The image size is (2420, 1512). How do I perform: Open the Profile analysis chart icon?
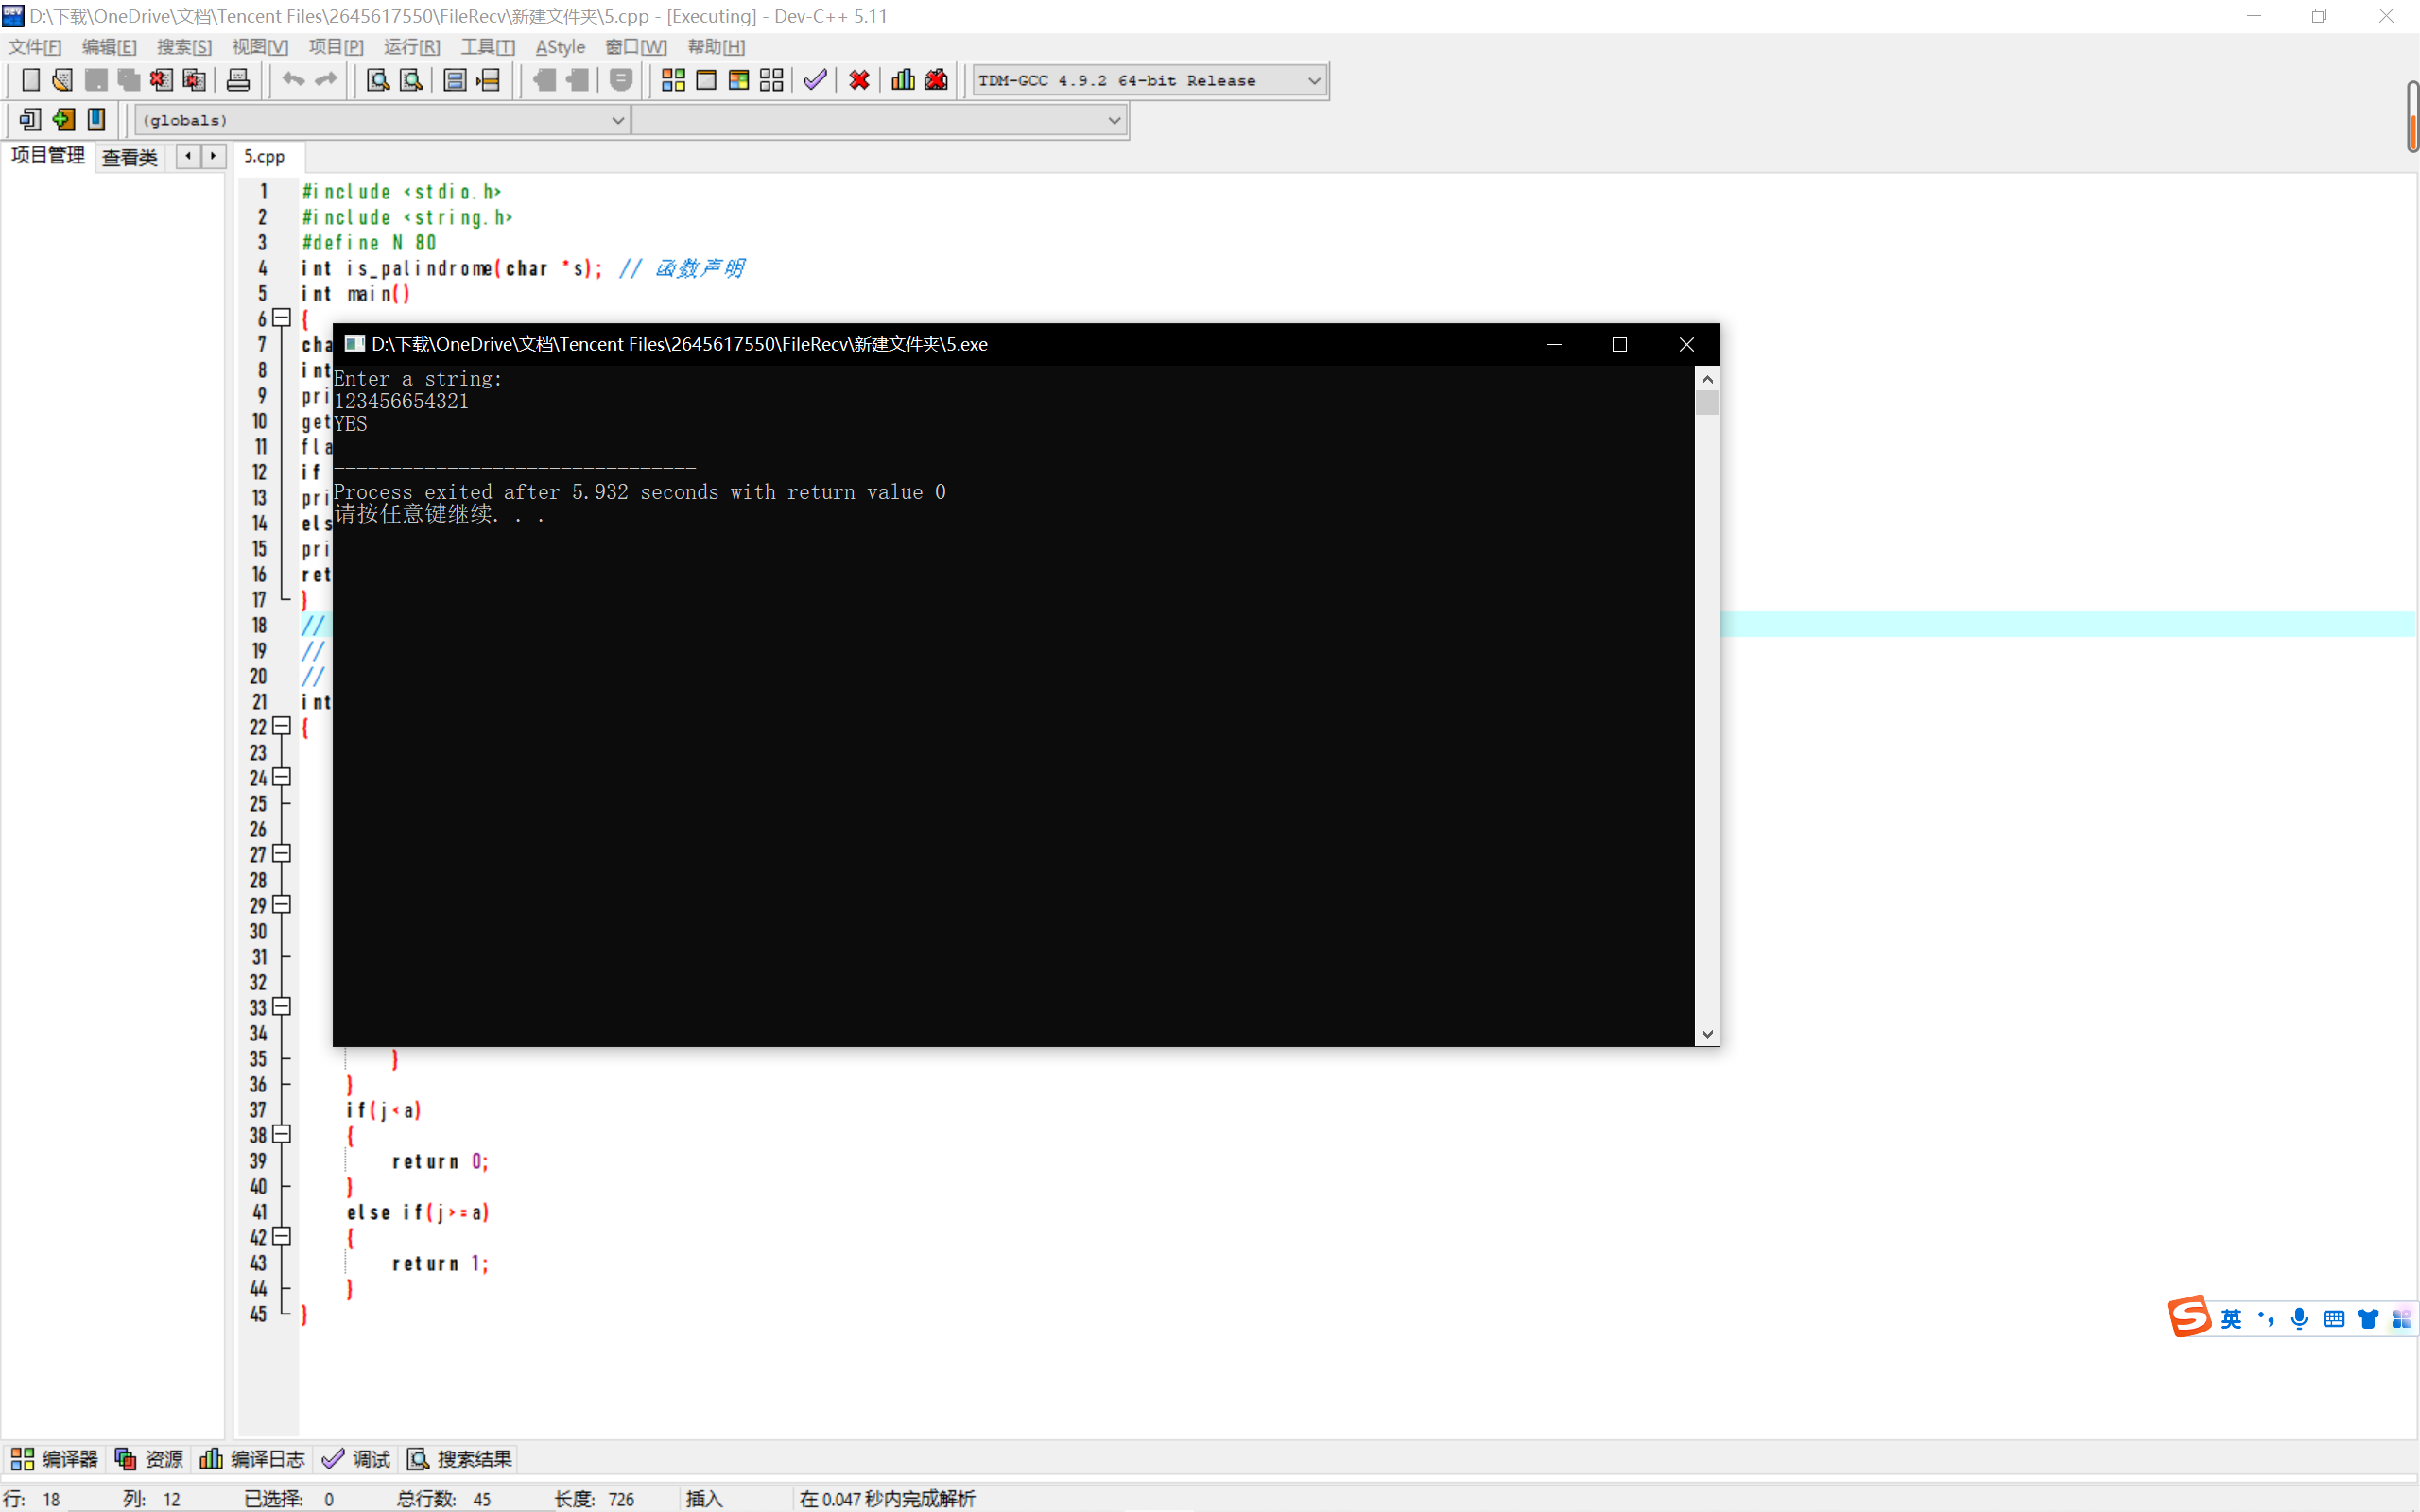coord(903,80)
